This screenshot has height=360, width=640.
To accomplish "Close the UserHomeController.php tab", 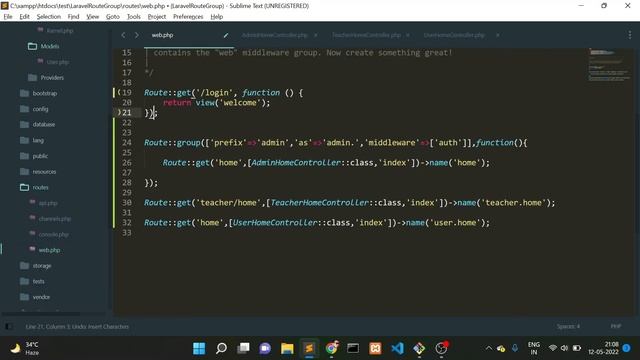I will [498, 35].
